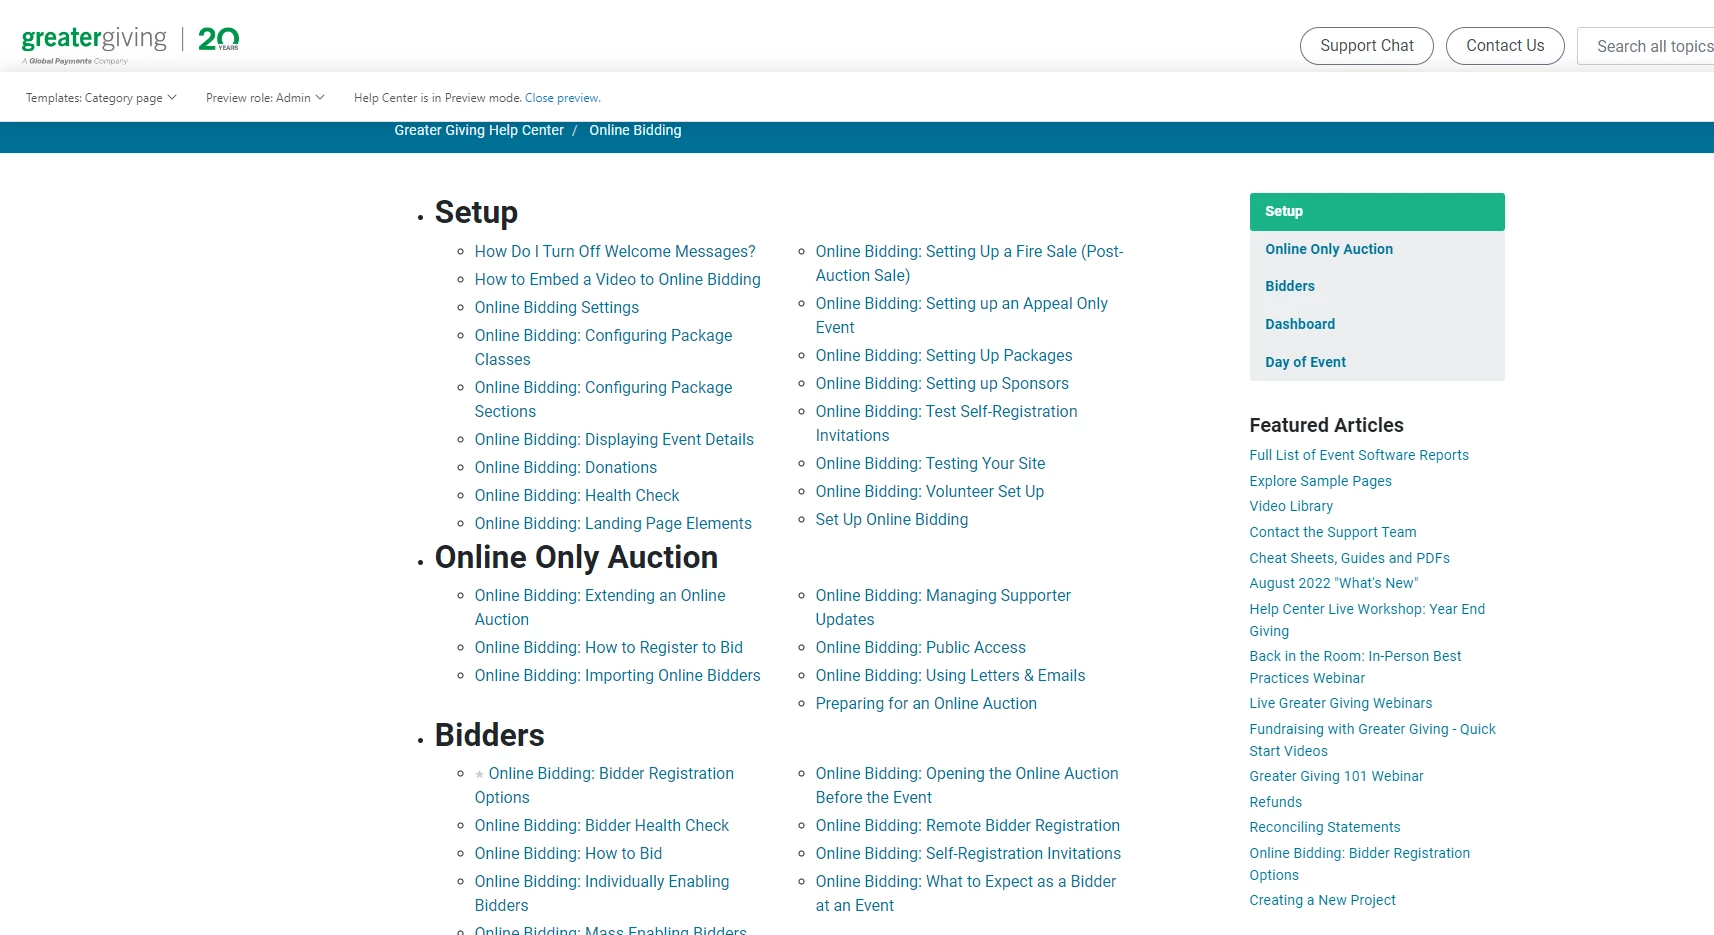The width and height of the screenshot is (1714, 935).
Task: Select the Setup sidebar tab
Action: [1377, 212]
